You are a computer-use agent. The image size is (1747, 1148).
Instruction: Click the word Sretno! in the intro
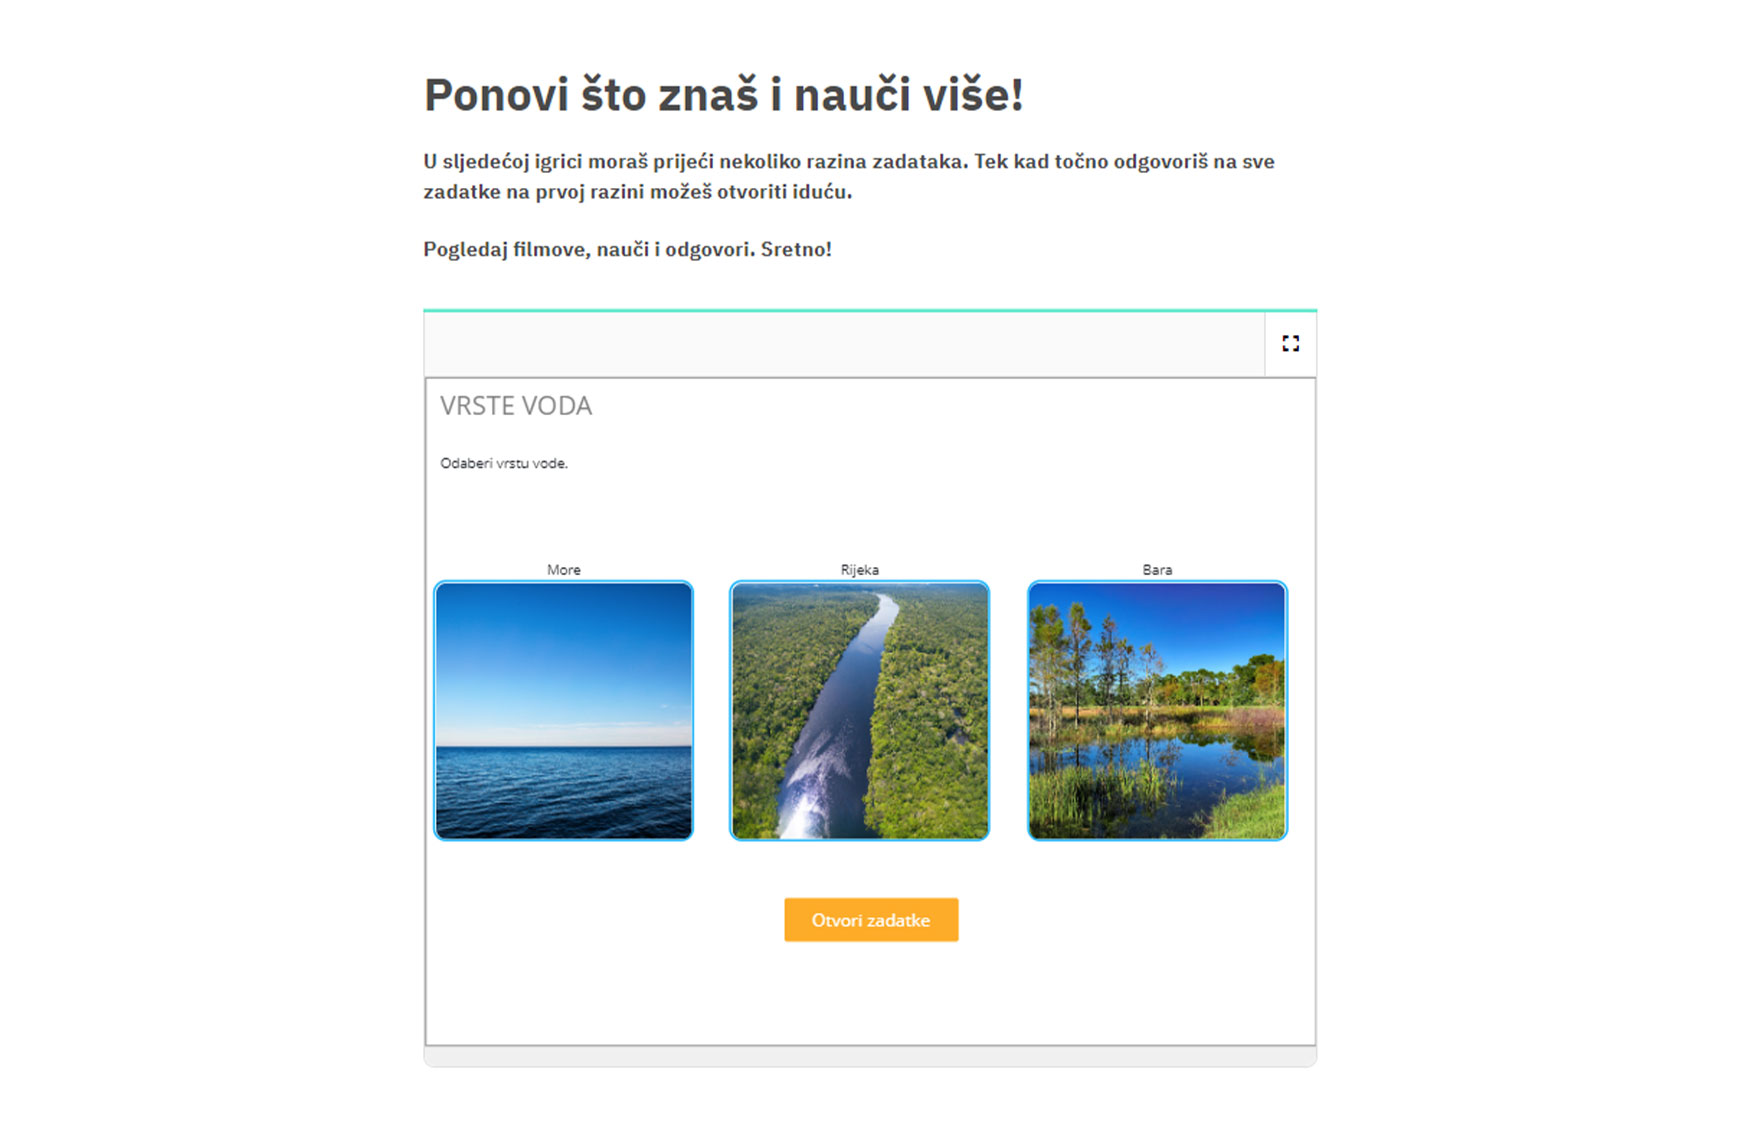[x=796, y=249]
